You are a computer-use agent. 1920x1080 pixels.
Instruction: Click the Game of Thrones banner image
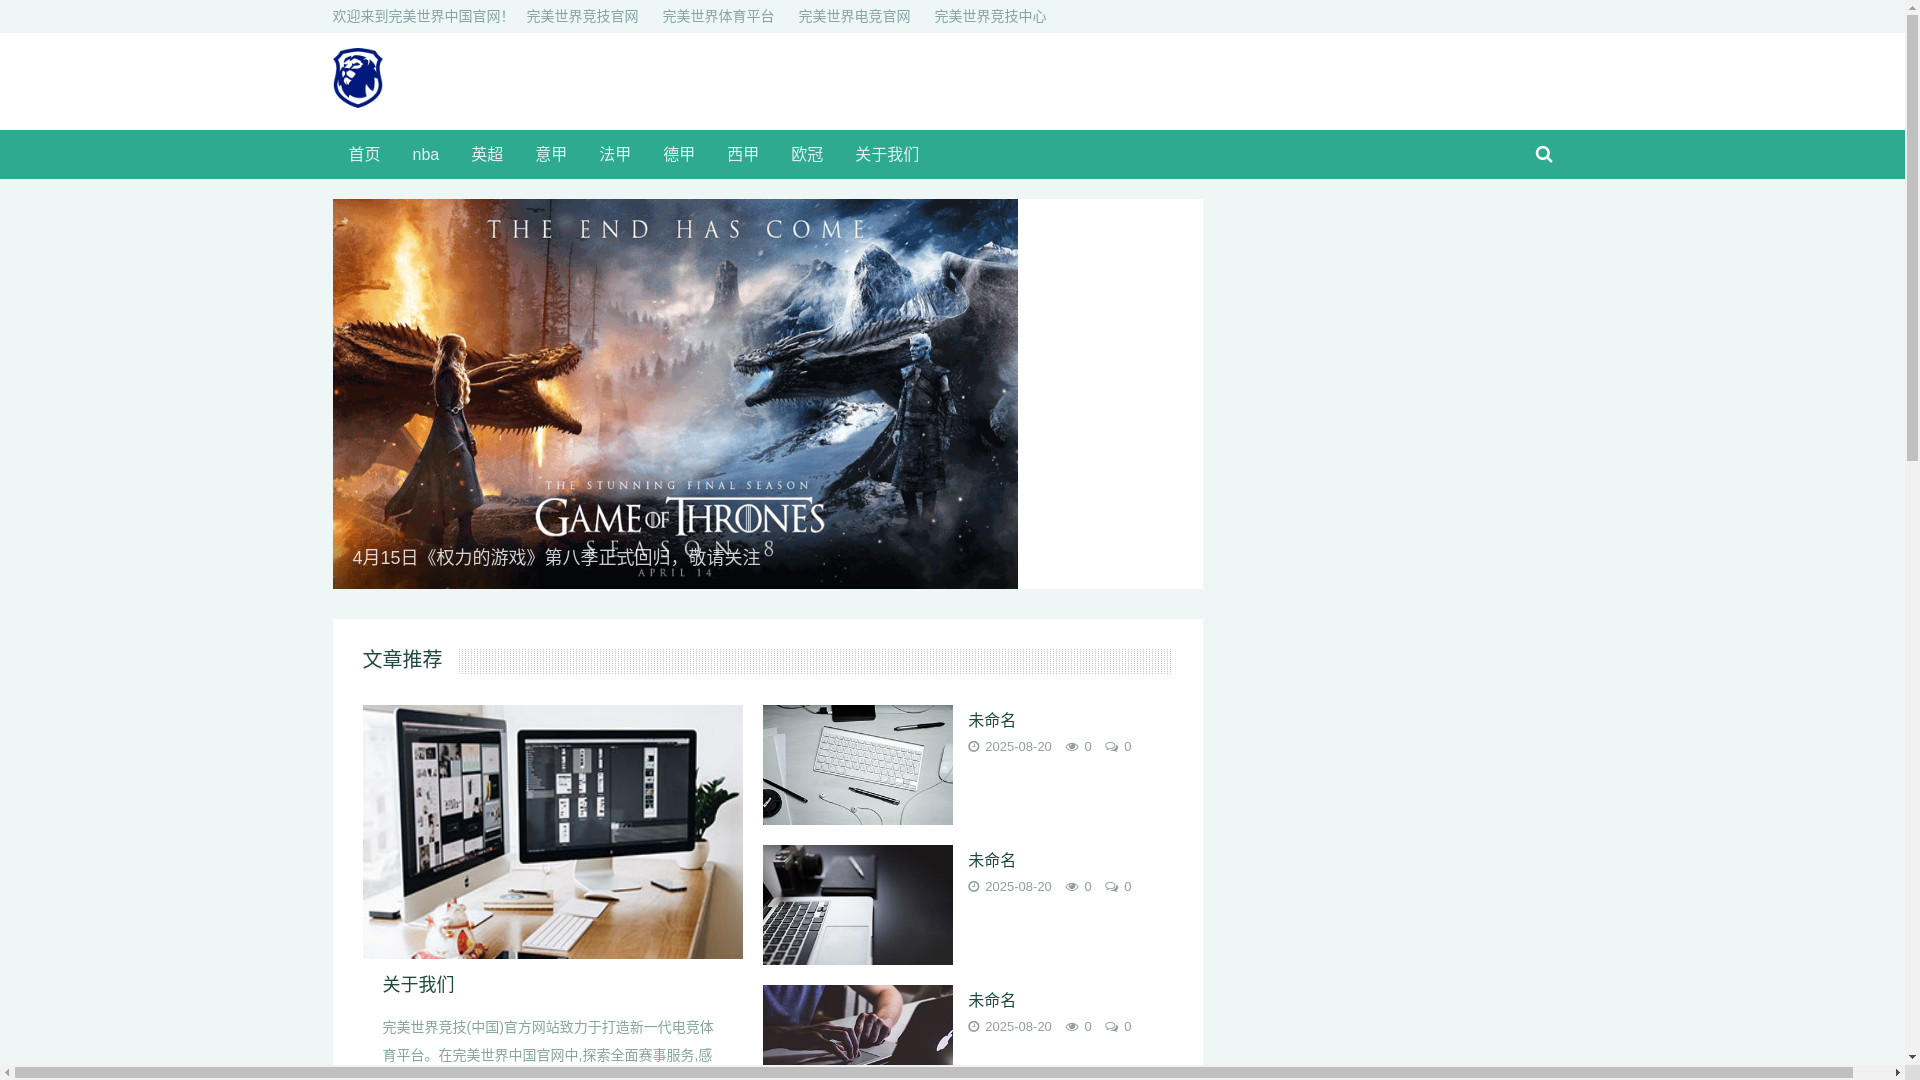[x=675, y=393]
